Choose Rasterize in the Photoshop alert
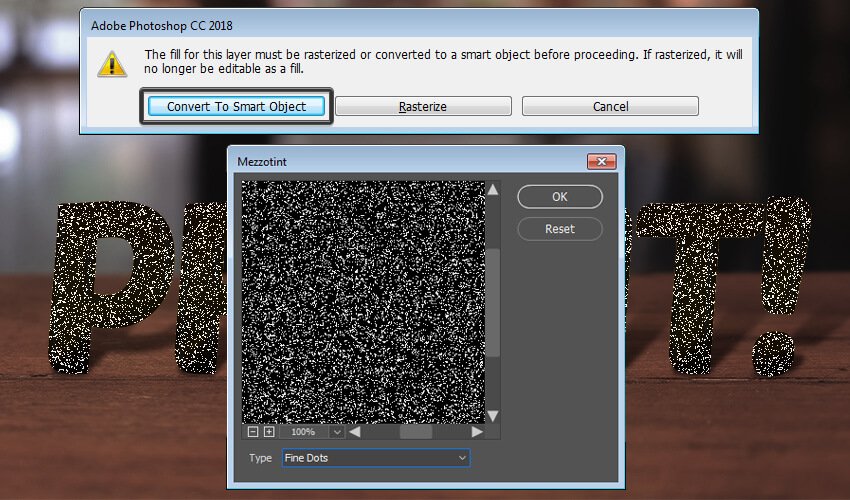This screenshot has height=500, width=850. (423, 106)
